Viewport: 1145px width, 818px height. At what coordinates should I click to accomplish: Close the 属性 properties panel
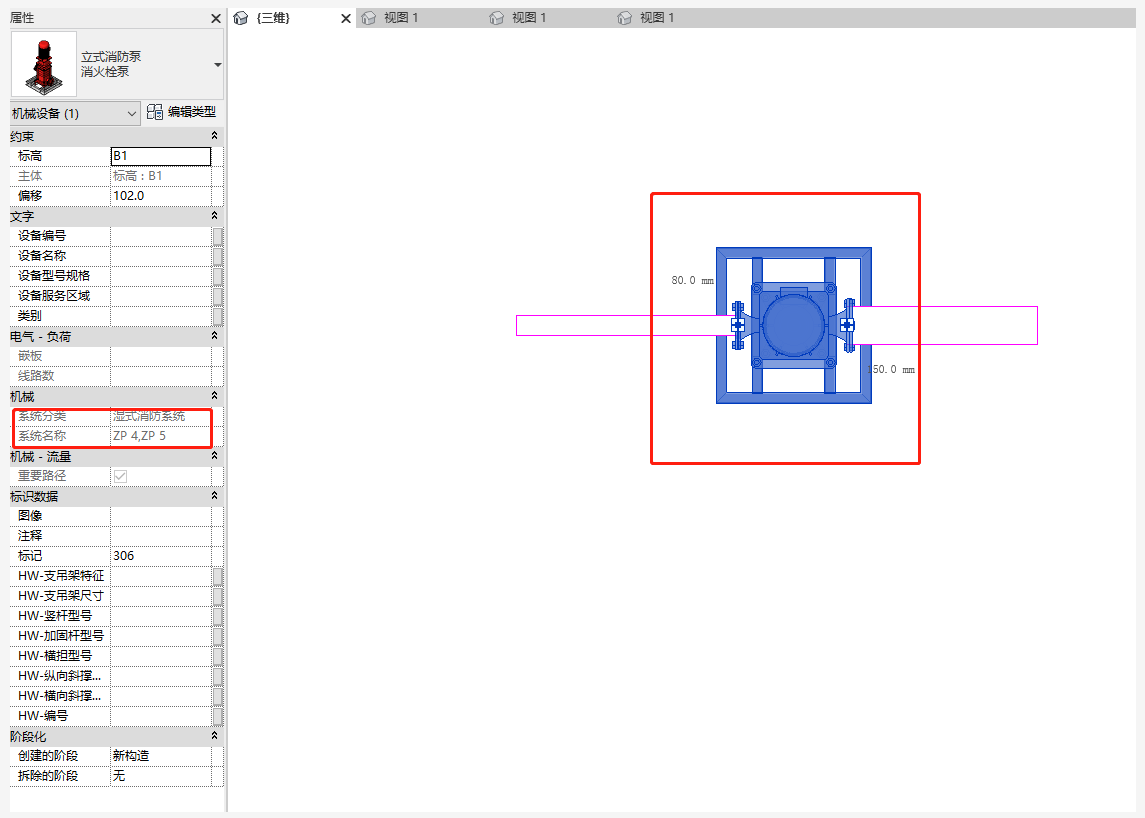(x=216, y=18)
